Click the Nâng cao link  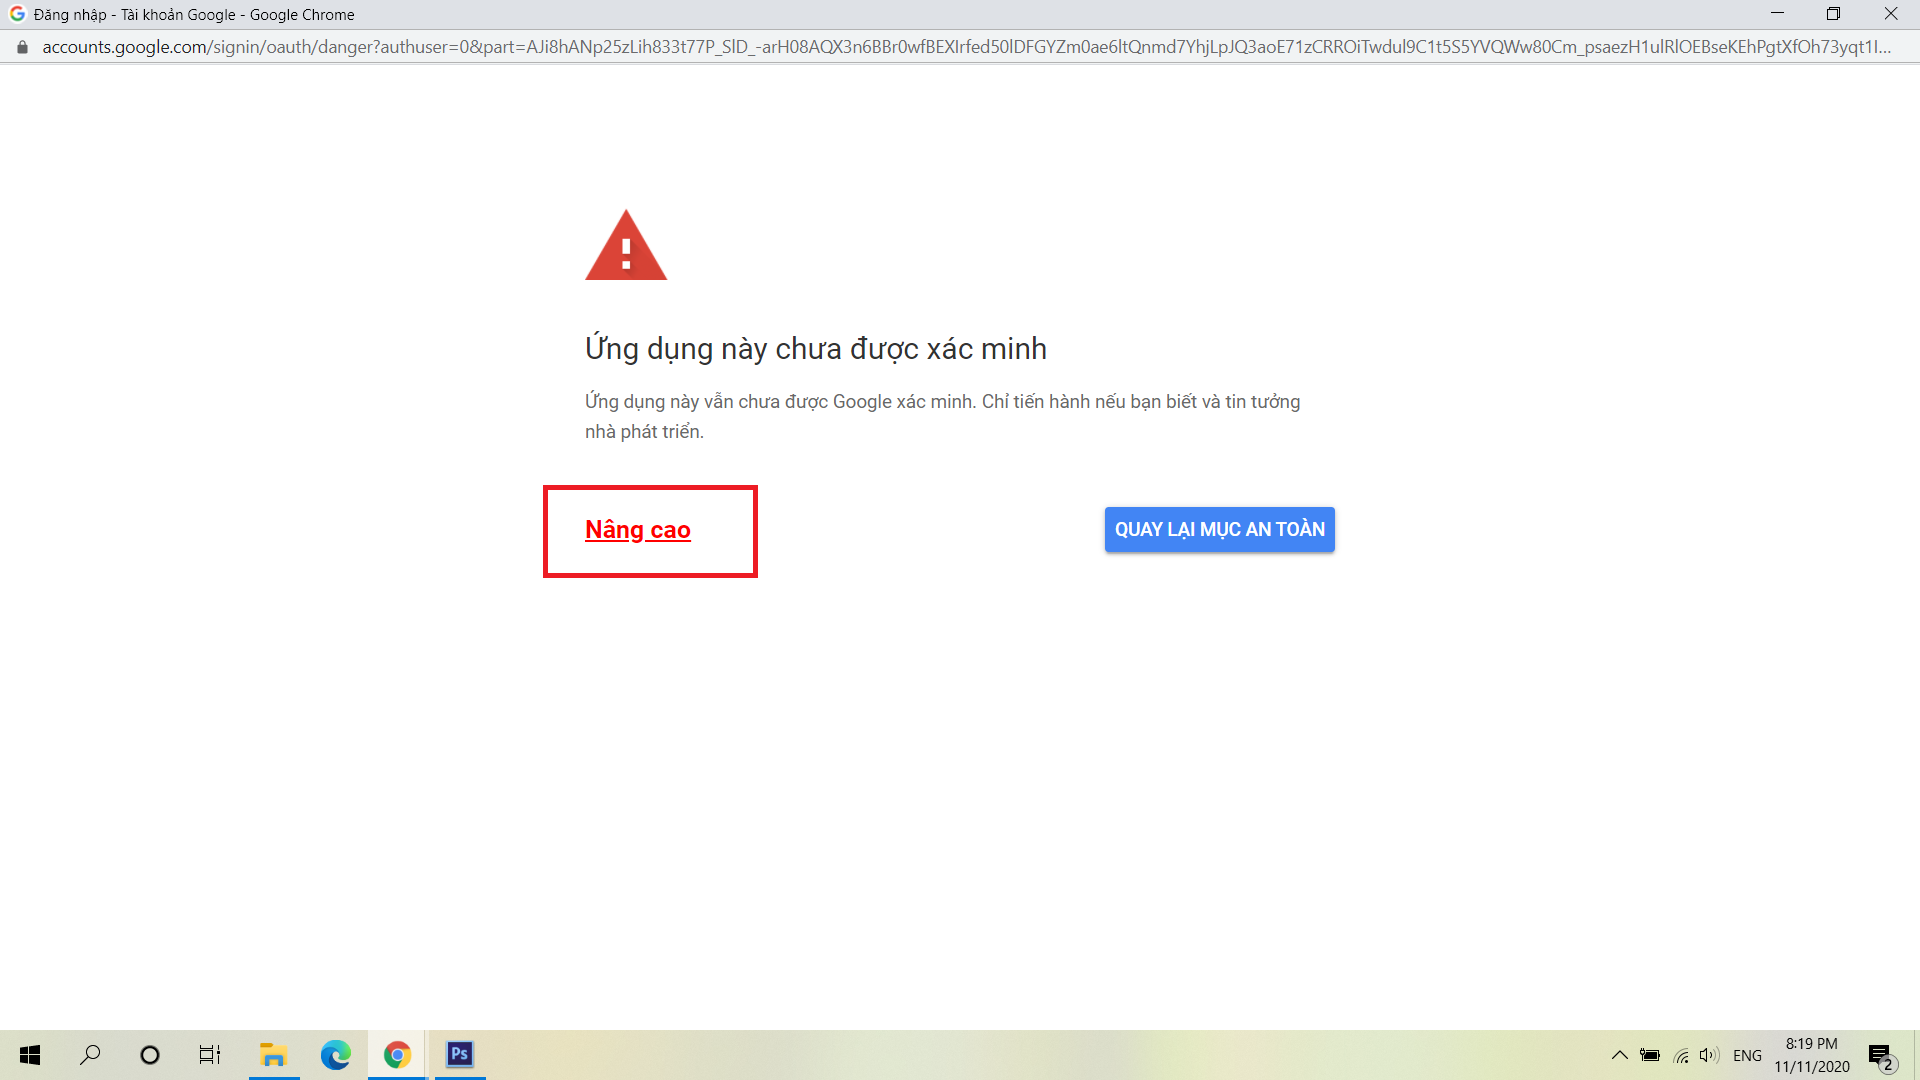pyautogui.click(x=637, y=530)
